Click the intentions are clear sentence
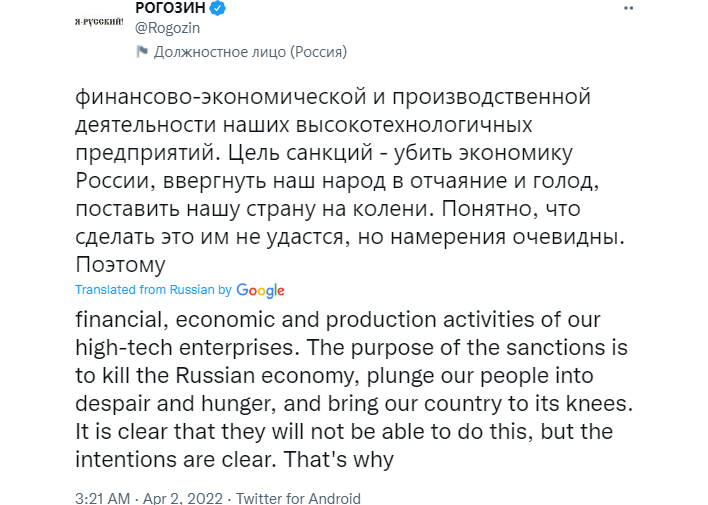708x505 pixels. click(175, 459)
